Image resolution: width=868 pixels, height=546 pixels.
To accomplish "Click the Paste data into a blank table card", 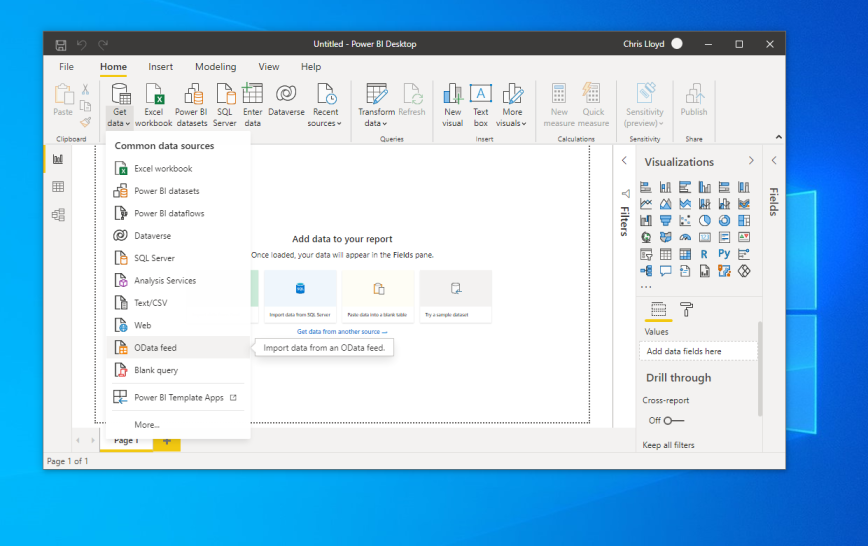I will [x=378, y=296].
